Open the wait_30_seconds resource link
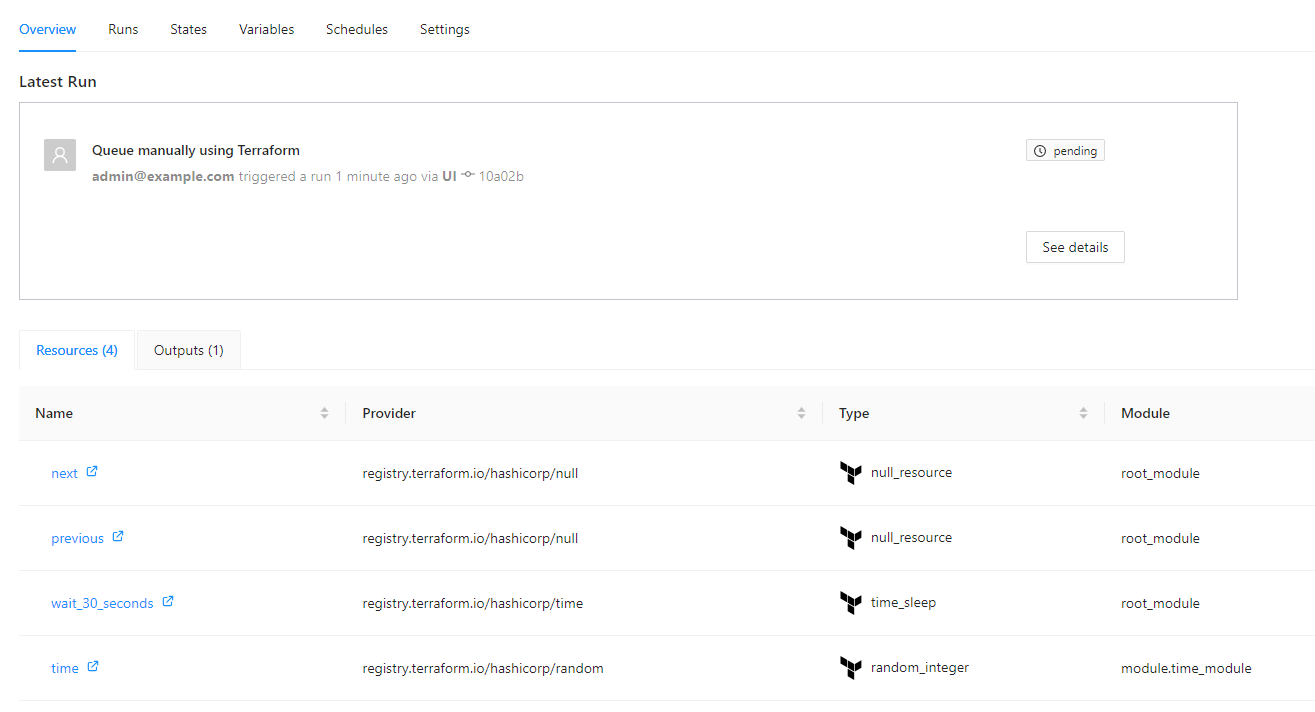Viewport: 1315px width, 712px height. [x=102, y=603]
